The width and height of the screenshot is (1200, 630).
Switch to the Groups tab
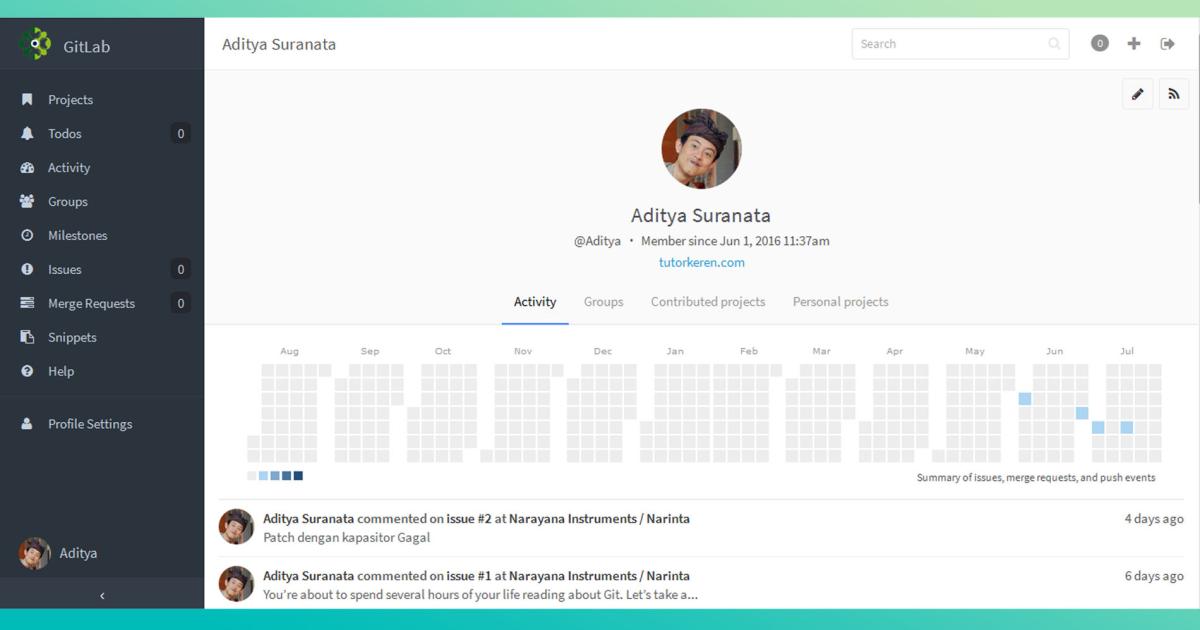coord(603,302)
